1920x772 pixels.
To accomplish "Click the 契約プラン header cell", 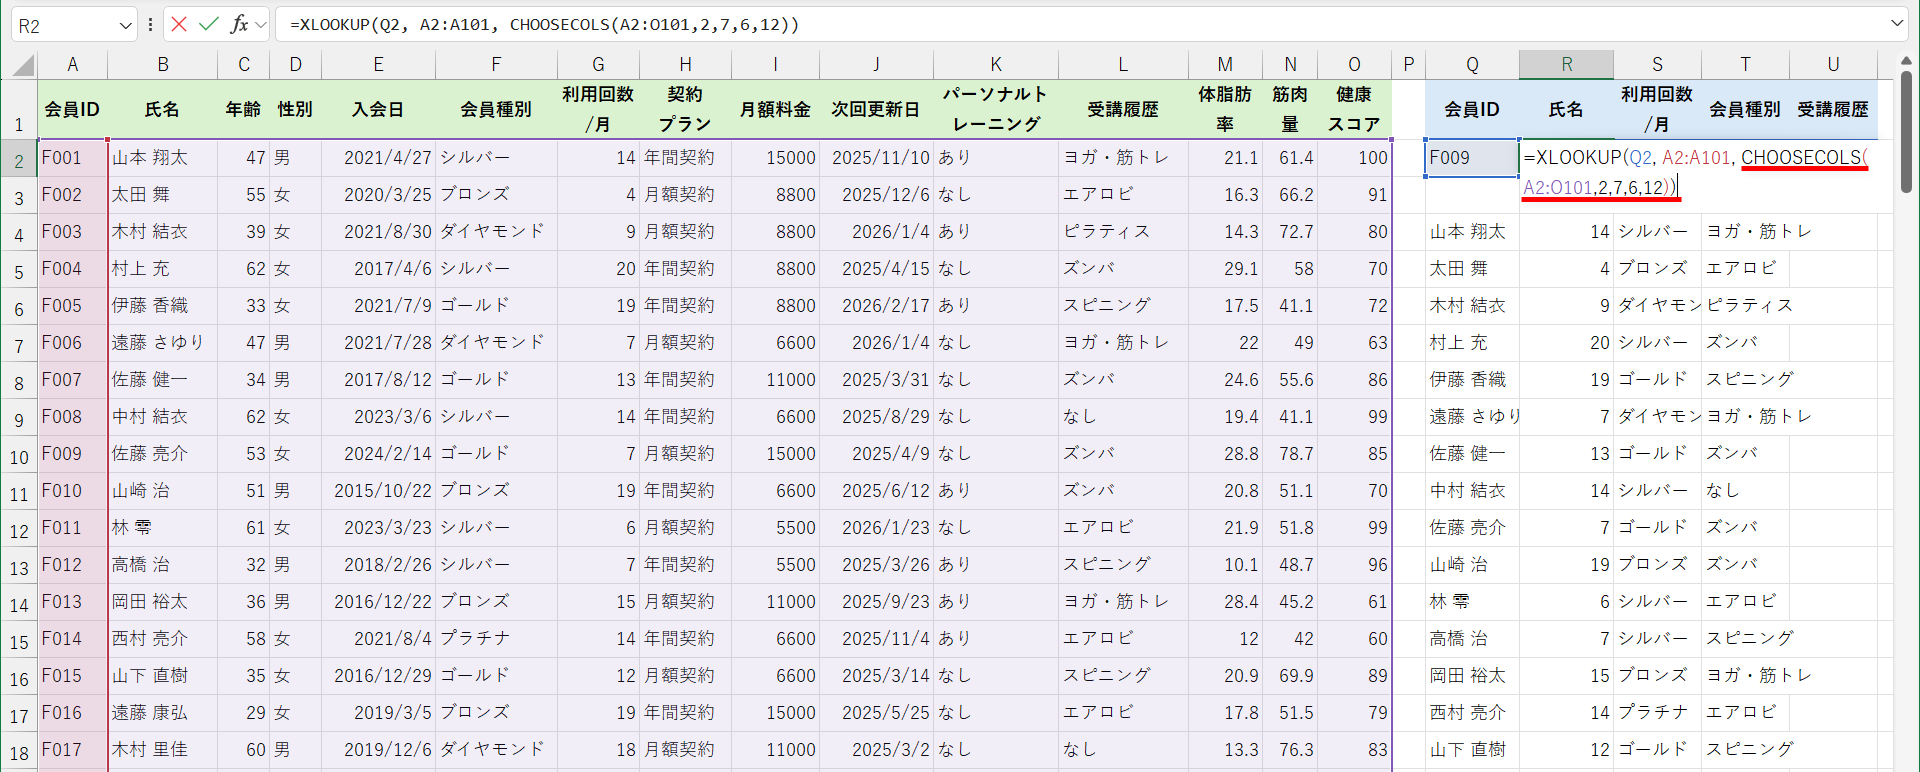I will (685, 109).
